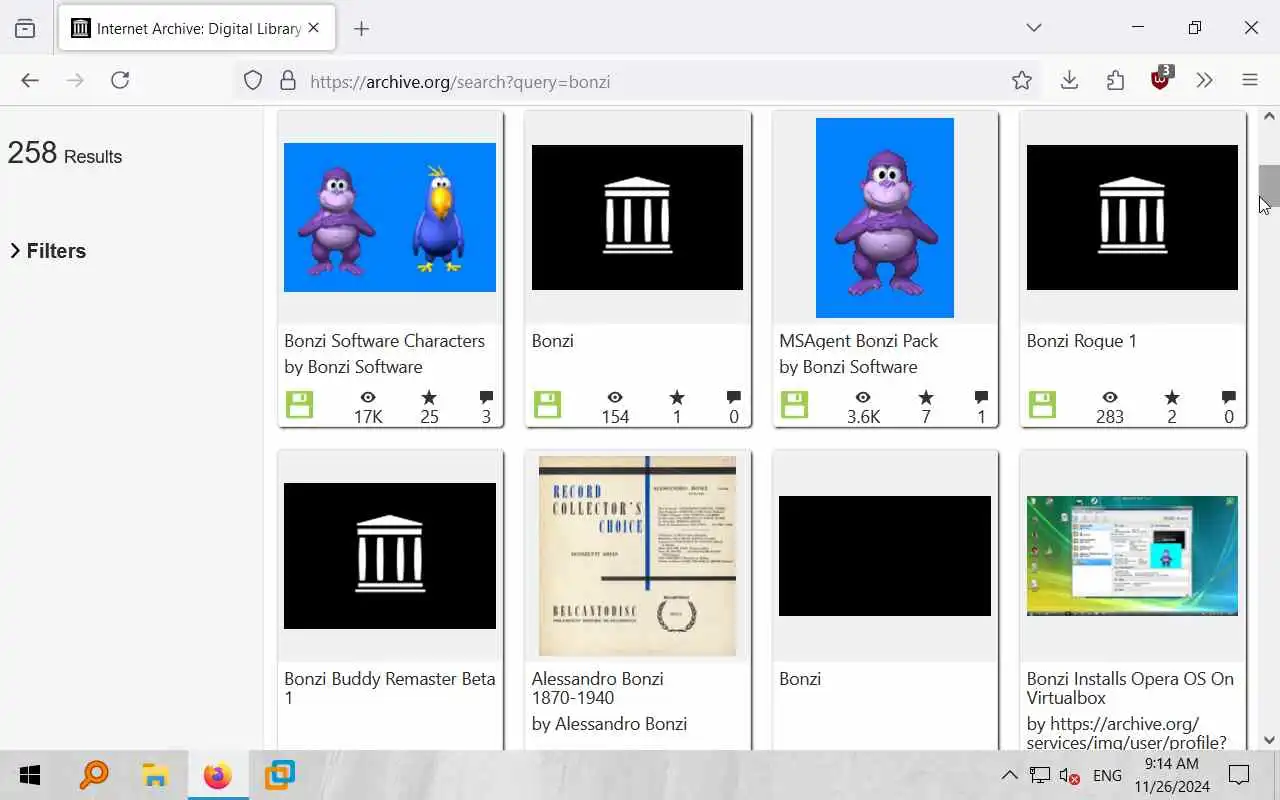This screenshot has height=800, width=1280.
Task: Expand the Filters section
Action: 48,251
